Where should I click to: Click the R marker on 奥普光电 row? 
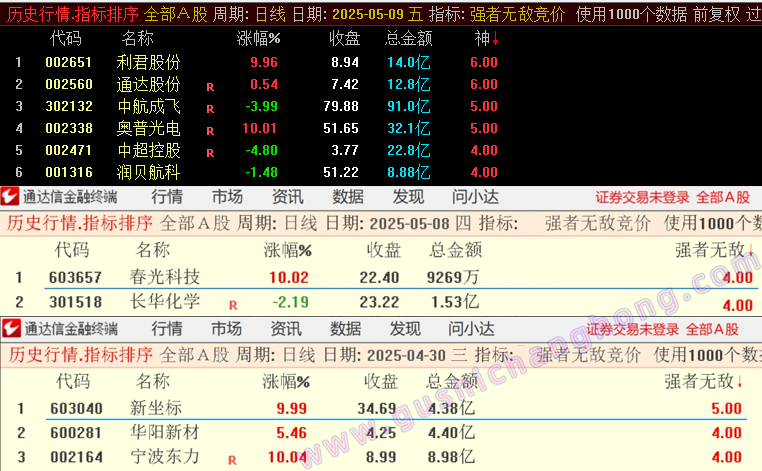210,131
